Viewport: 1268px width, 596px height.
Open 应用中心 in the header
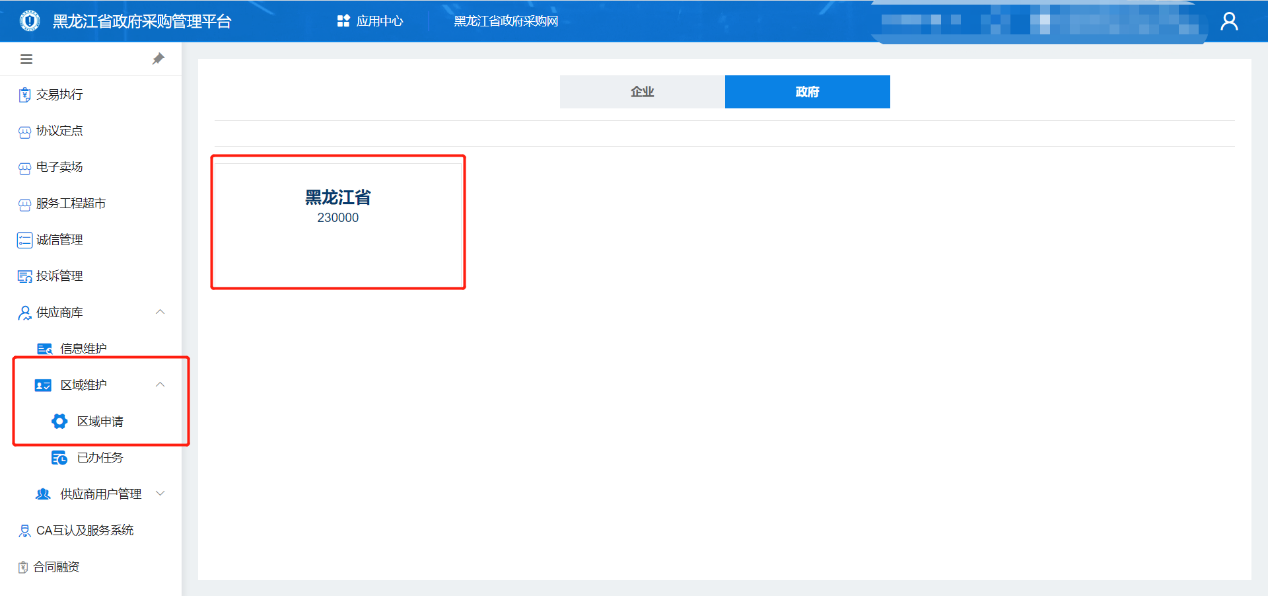point(370,21)
